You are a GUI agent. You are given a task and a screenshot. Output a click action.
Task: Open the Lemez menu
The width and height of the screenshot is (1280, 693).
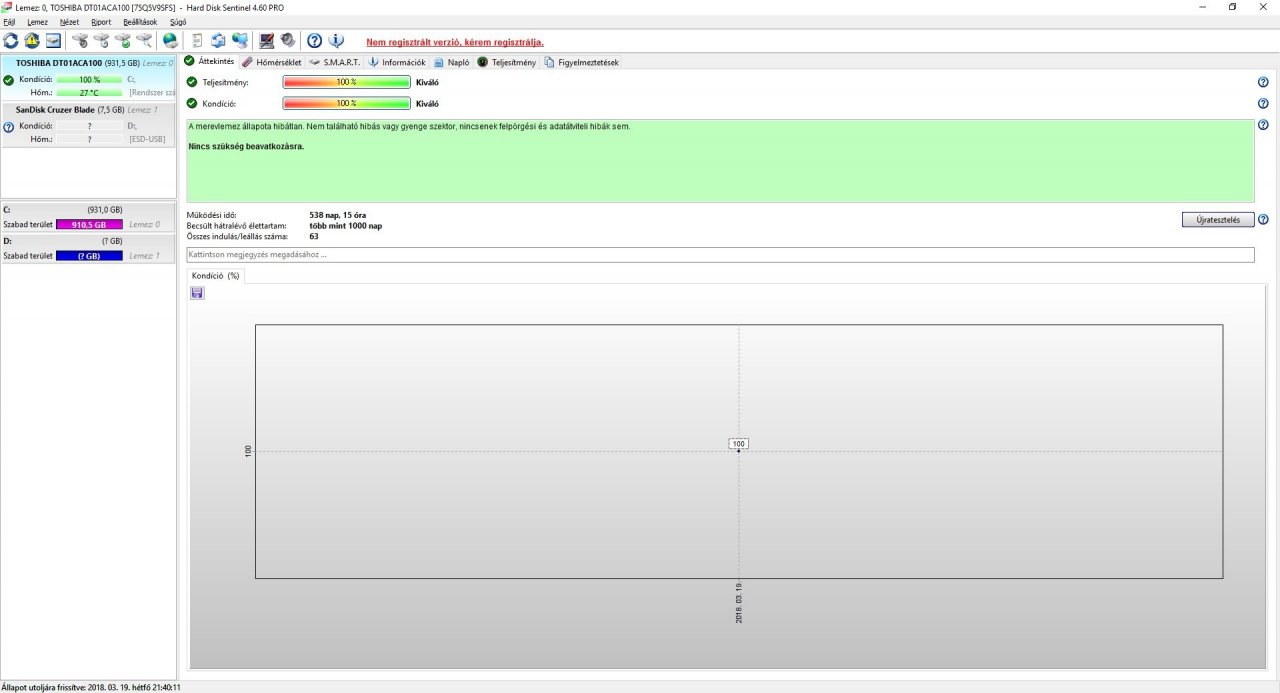coord(37,21)
